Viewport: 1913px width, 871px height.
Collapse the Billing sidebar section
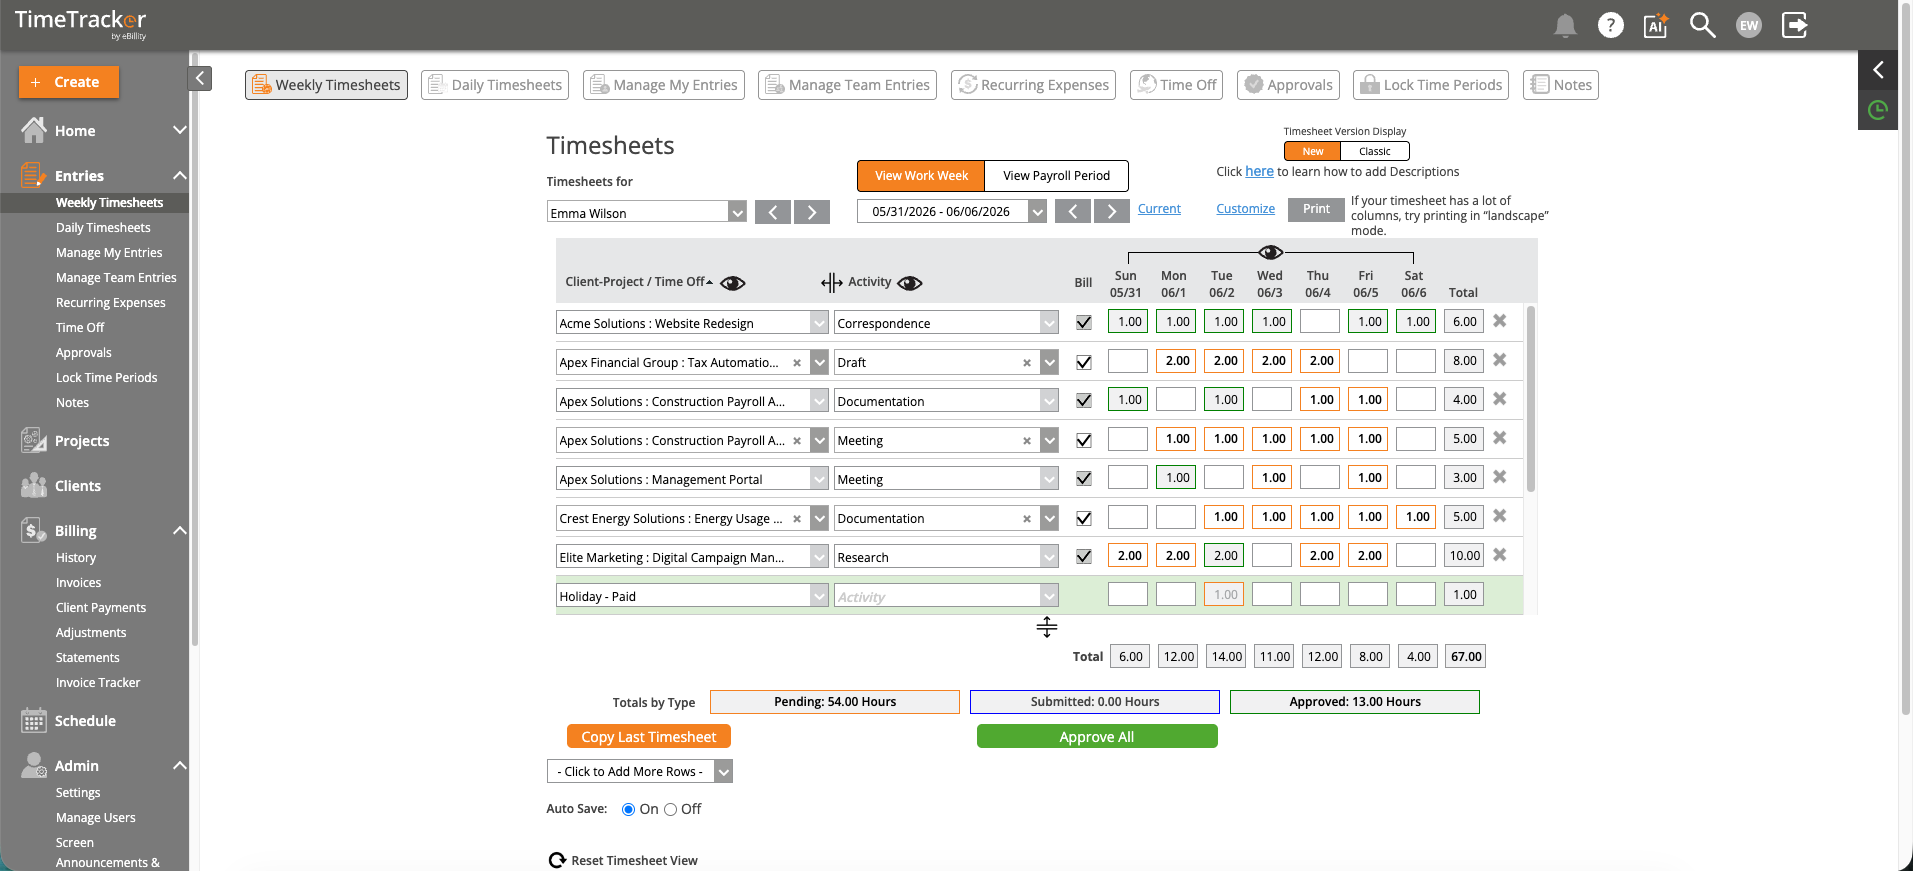click(180, 530)
